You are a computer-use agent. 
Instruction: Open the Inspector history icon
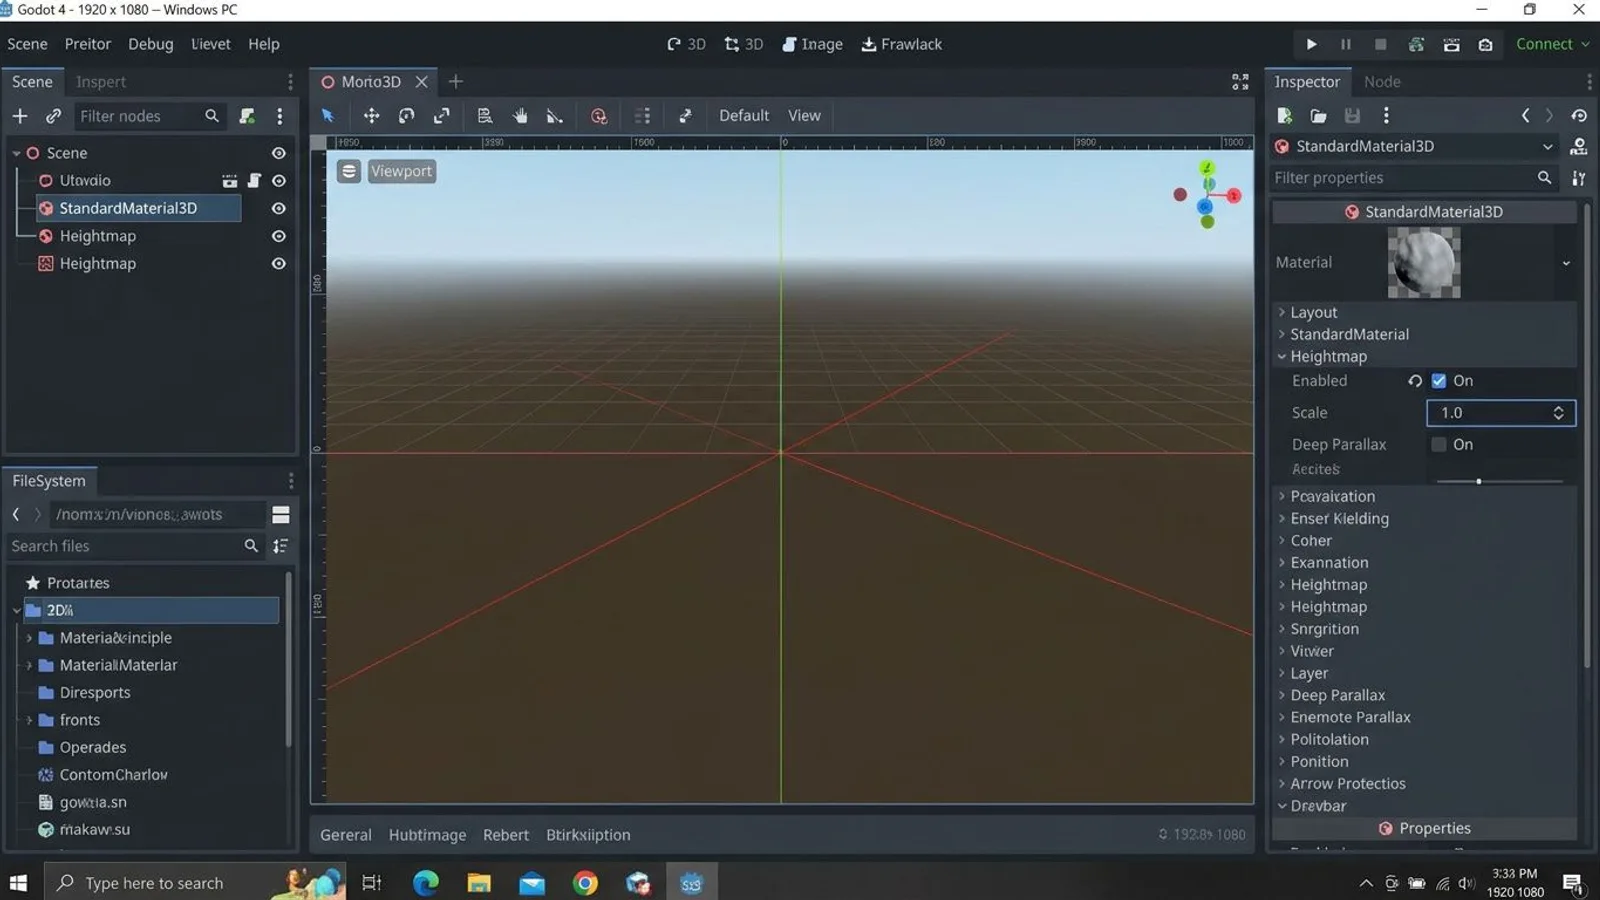point(1579,116)
